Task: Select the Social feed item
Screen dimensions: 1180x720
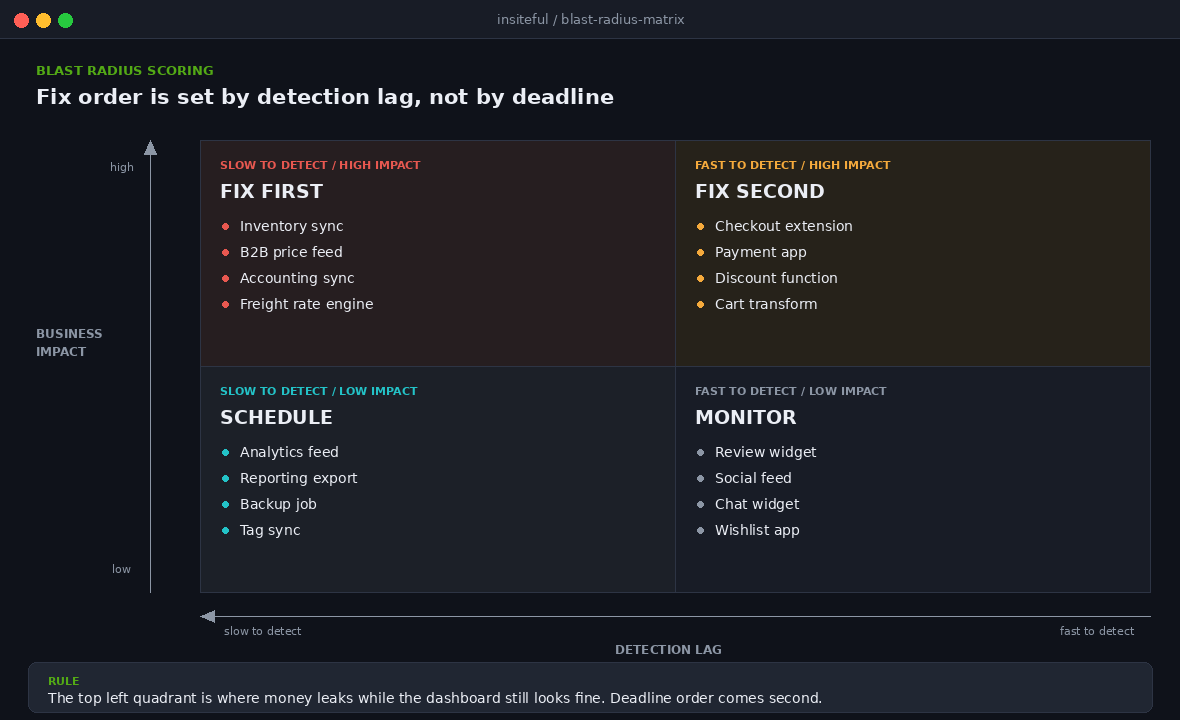Action: coord(753,478)
